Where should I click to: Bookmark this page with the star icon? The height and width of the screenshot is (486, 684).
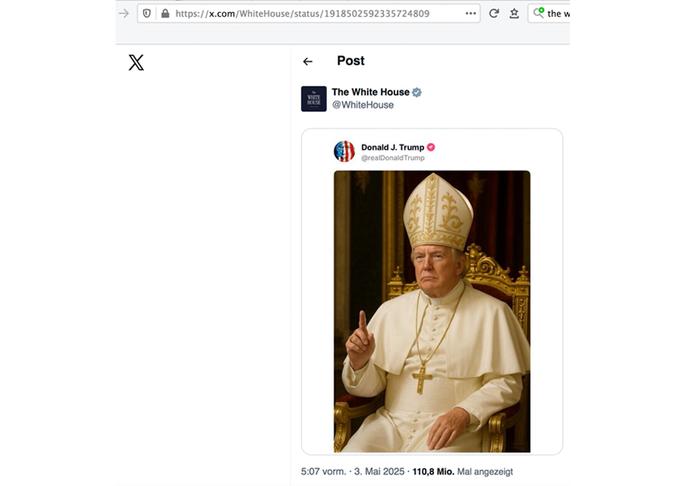click(x=514, y=13)
